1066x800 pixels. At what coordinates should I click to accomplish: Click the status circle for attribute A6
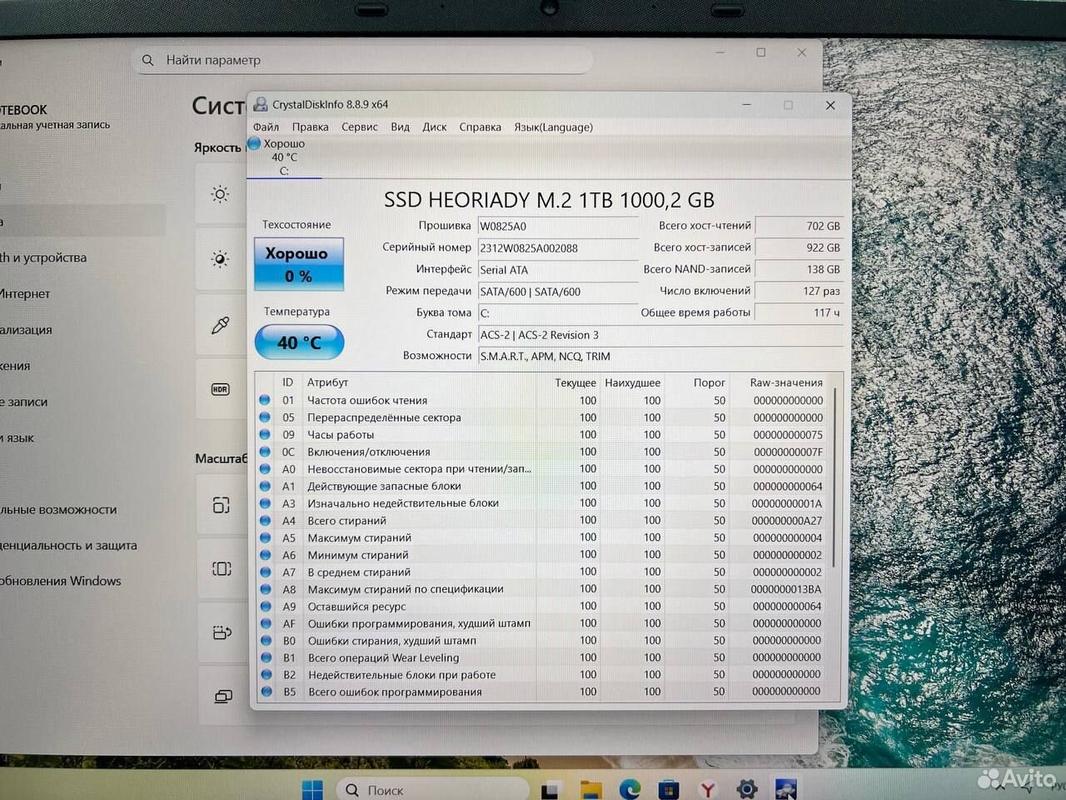coord(265,555)
